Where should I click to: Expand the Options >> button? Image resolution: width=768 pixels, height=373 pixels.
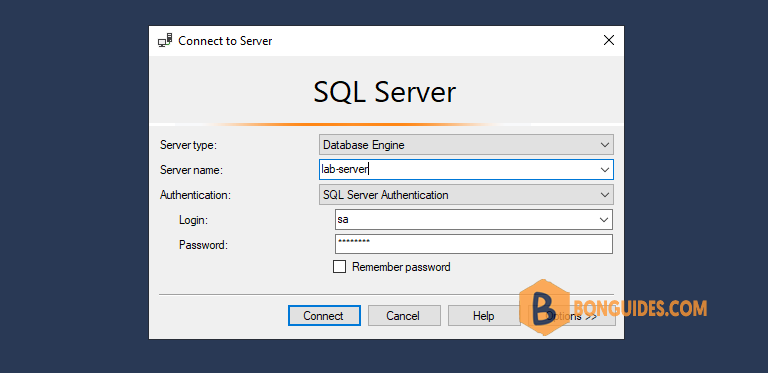point(574,316)
